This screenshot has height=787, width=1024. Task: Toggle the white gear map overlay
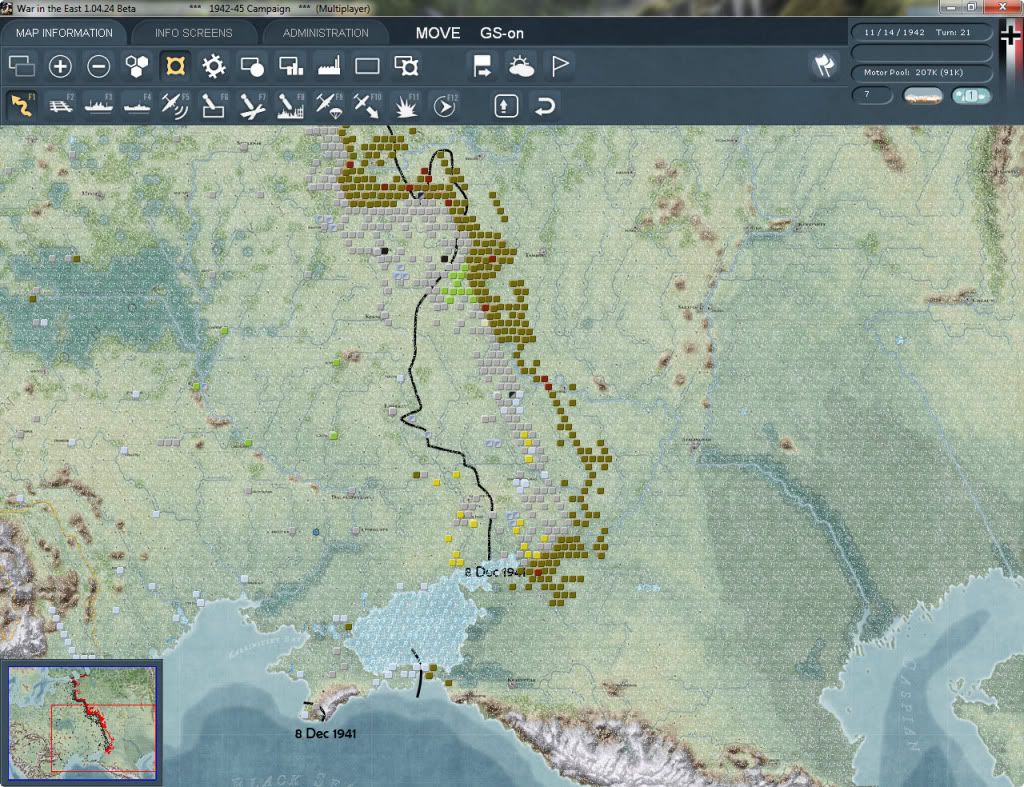(x=214, y=66)
